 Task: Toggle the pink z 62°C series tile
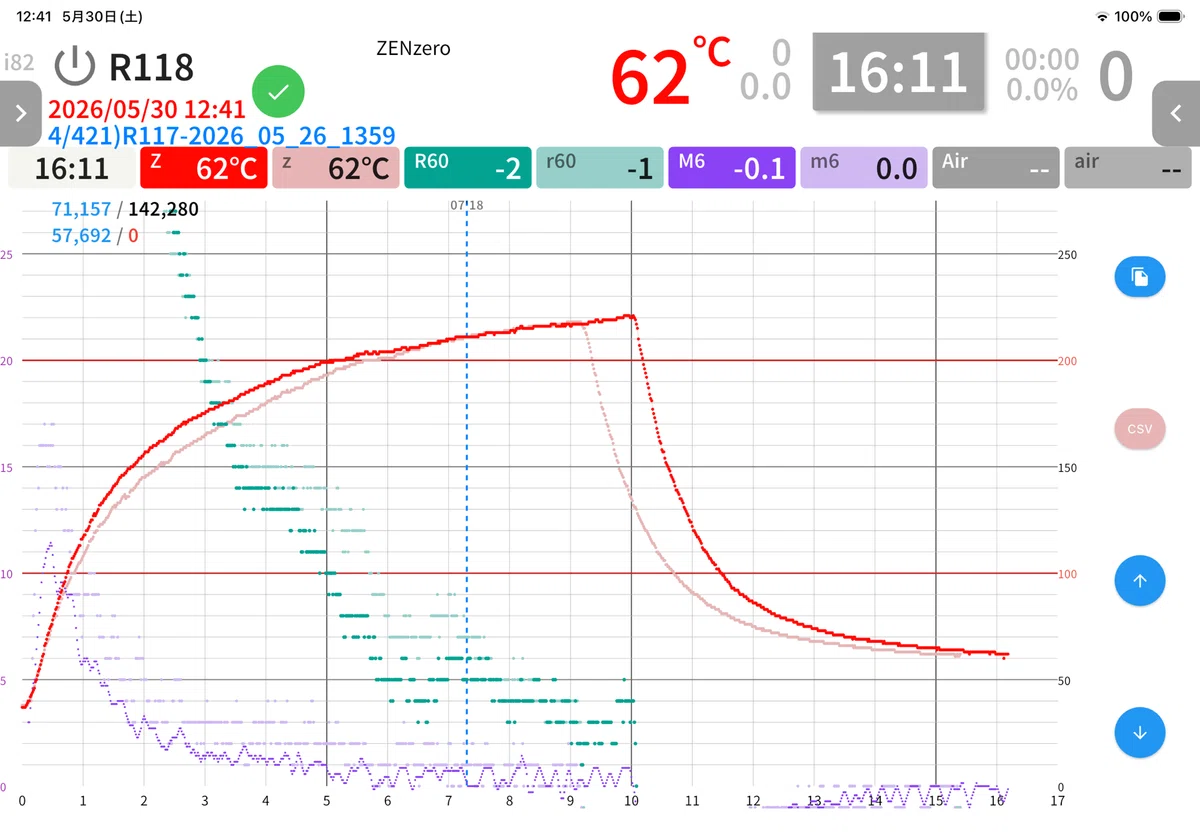[x=335, y=168]
